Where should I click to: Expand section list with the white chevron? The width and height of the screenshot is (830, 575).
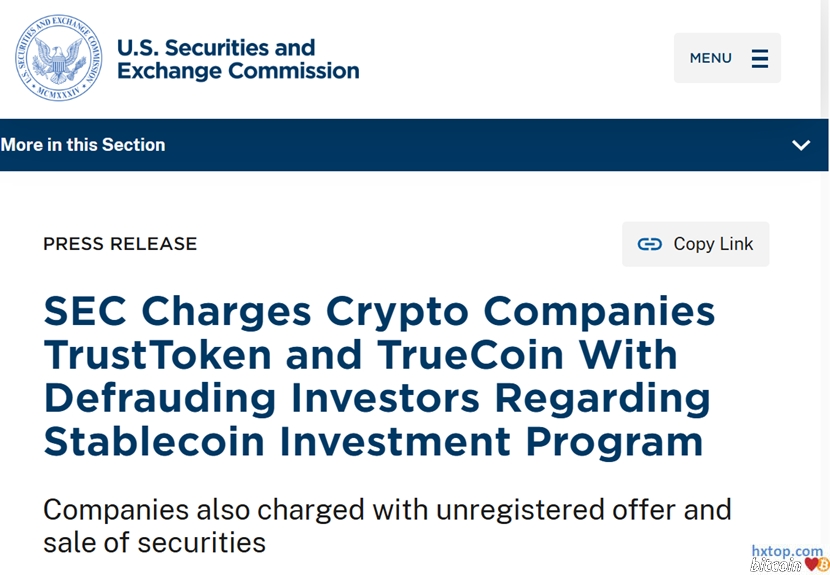(801, 145)
